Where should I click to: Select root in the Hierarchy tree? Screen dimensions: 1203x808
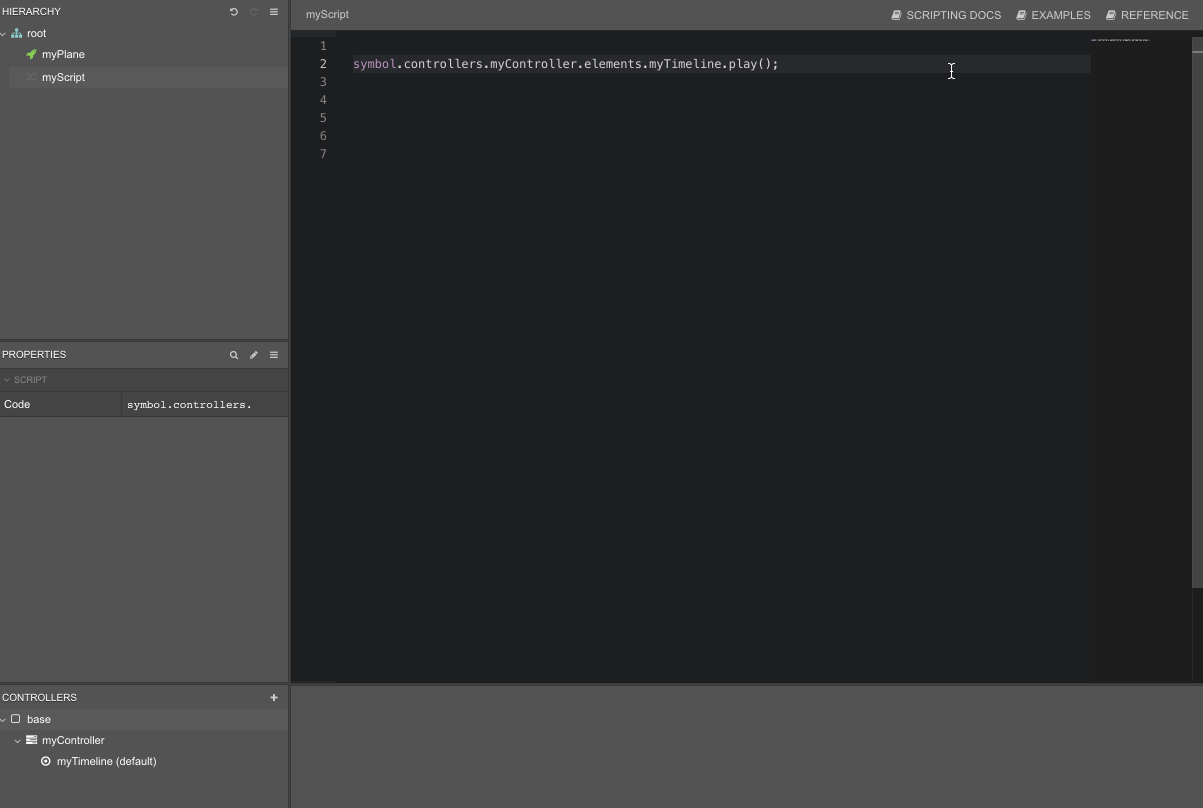click(36, 33)
